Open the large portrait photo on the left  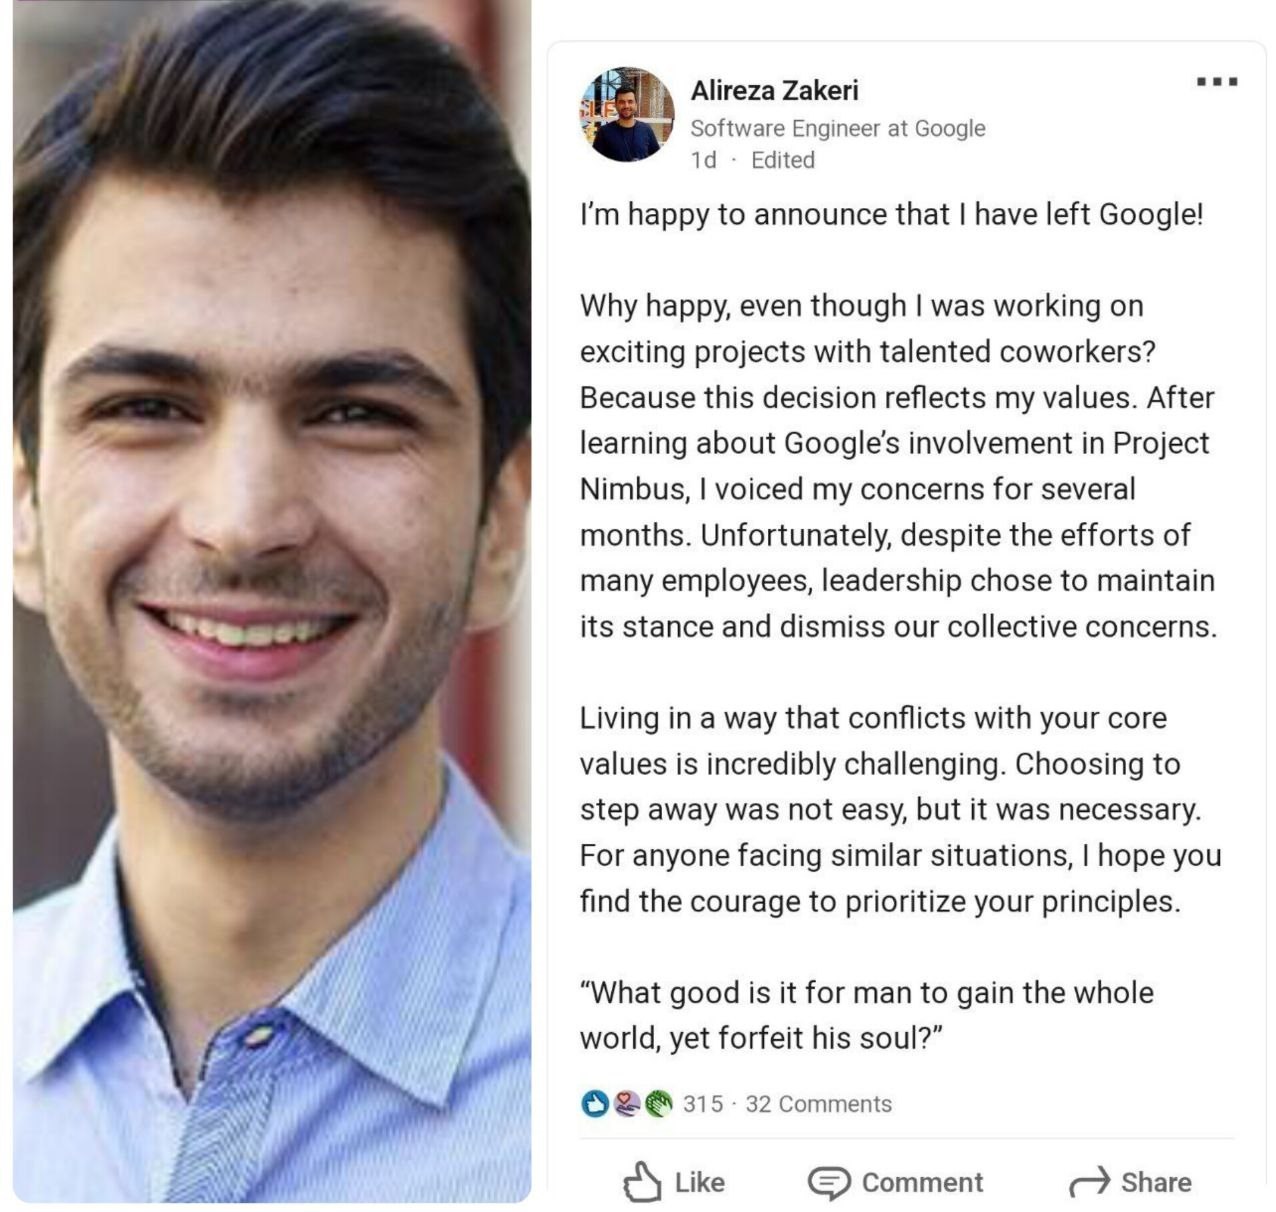click(272, 600)
